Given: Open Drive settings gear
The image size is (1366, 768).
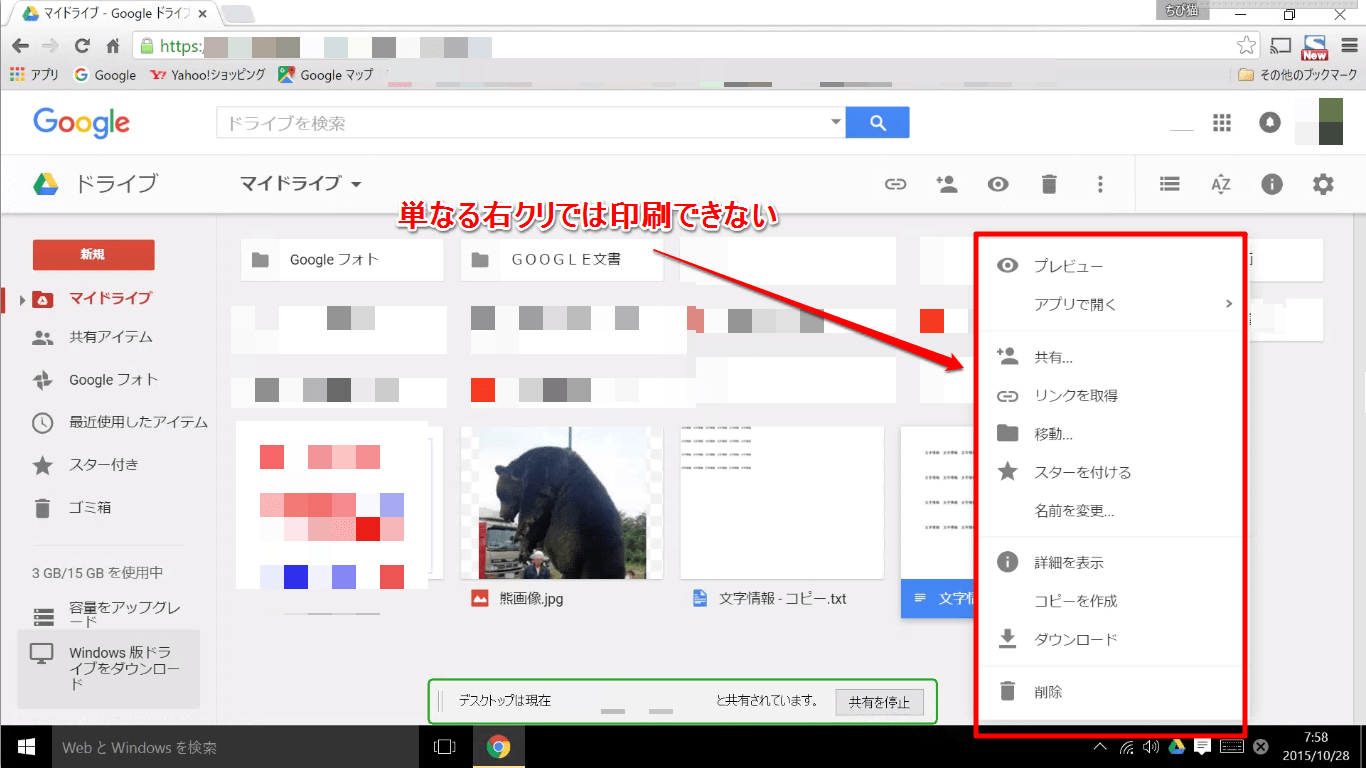Looking at the screenshot, I should (x=1323, y=184).
